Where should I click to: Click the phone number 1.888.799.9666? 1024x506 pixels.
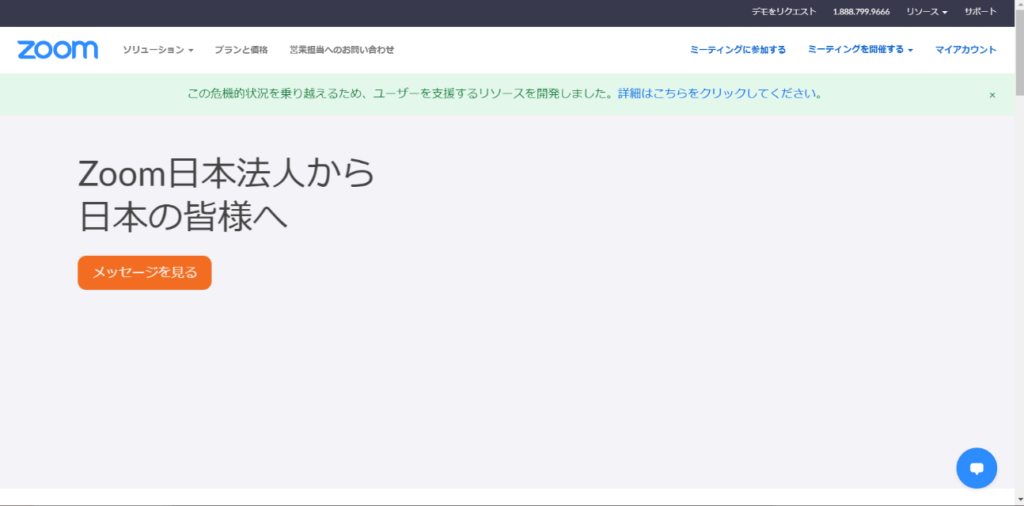coord(861,12)
